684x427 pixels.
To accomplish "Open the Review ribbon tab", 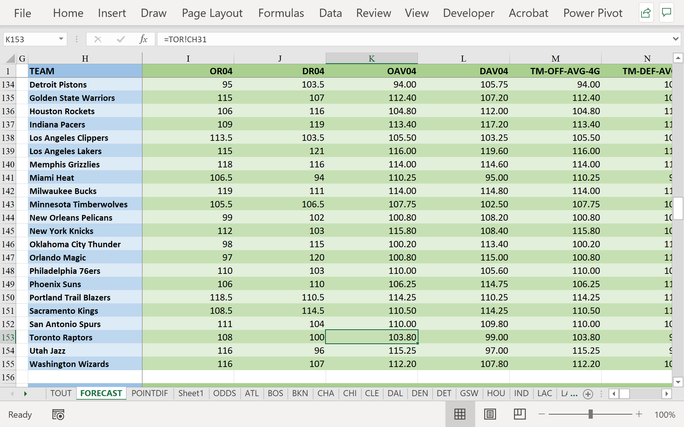I will (373, 13).
